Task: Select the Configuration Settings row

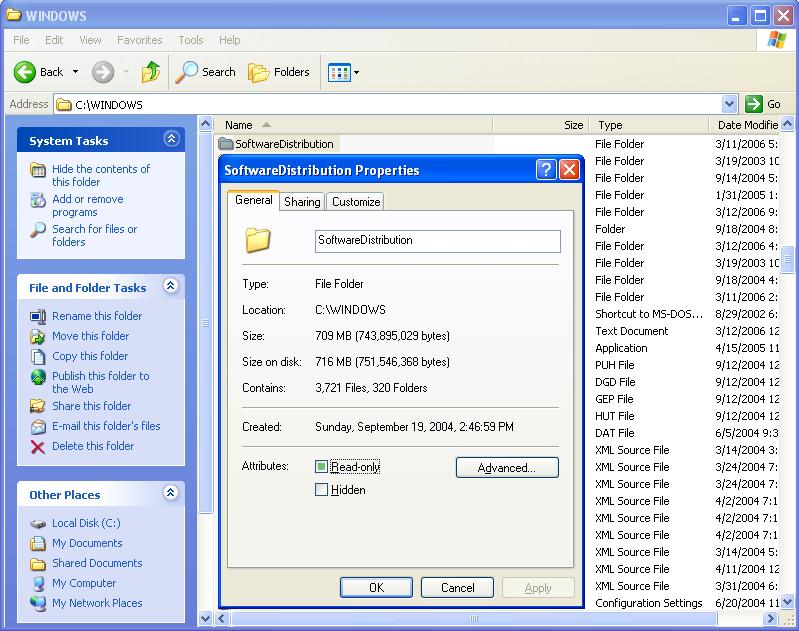Action: (x=649, y=603)
